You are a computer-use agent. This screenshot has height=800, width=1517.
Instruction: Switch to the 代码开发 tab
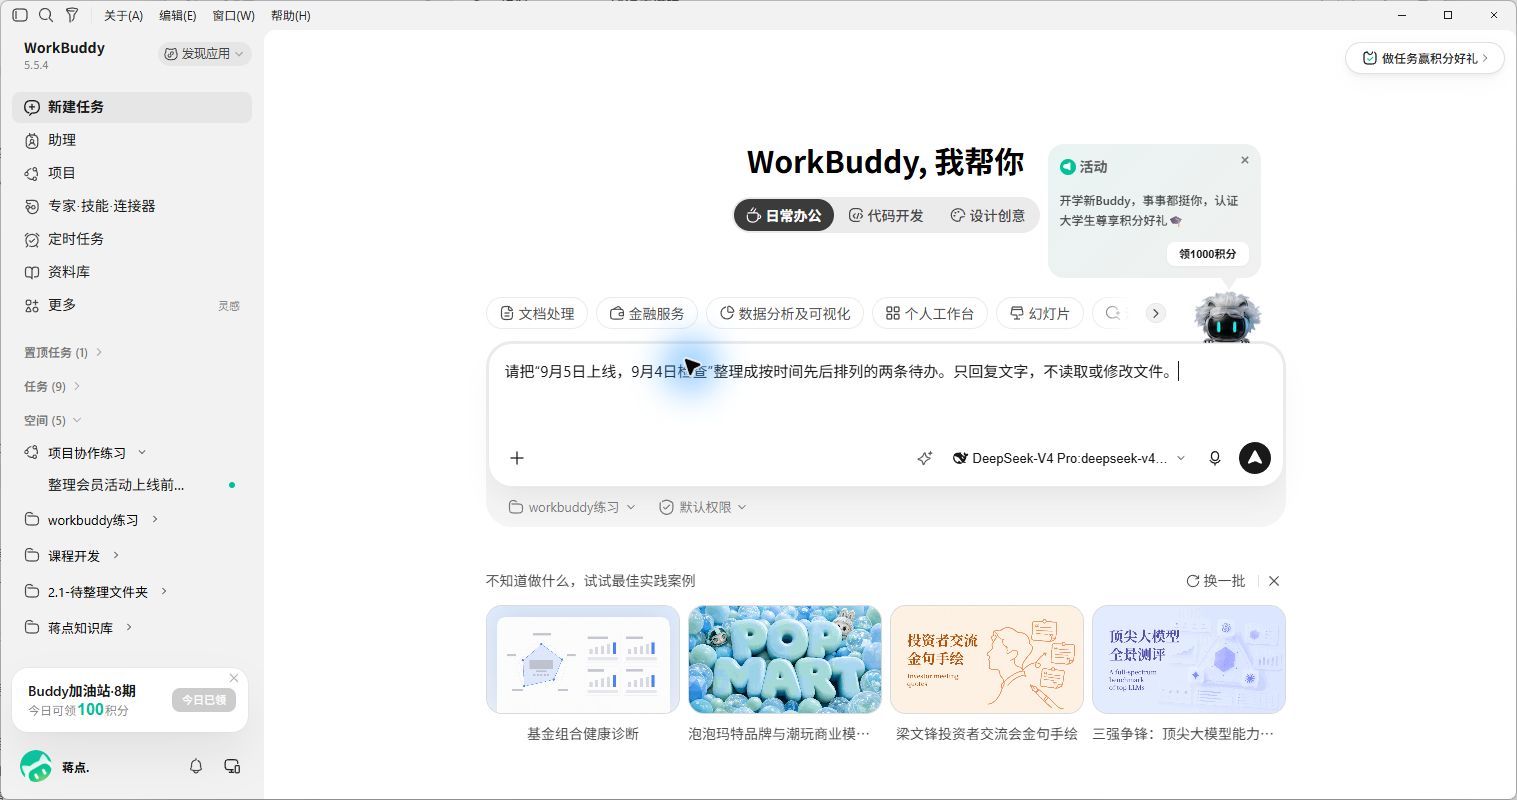tap(886, 215)
